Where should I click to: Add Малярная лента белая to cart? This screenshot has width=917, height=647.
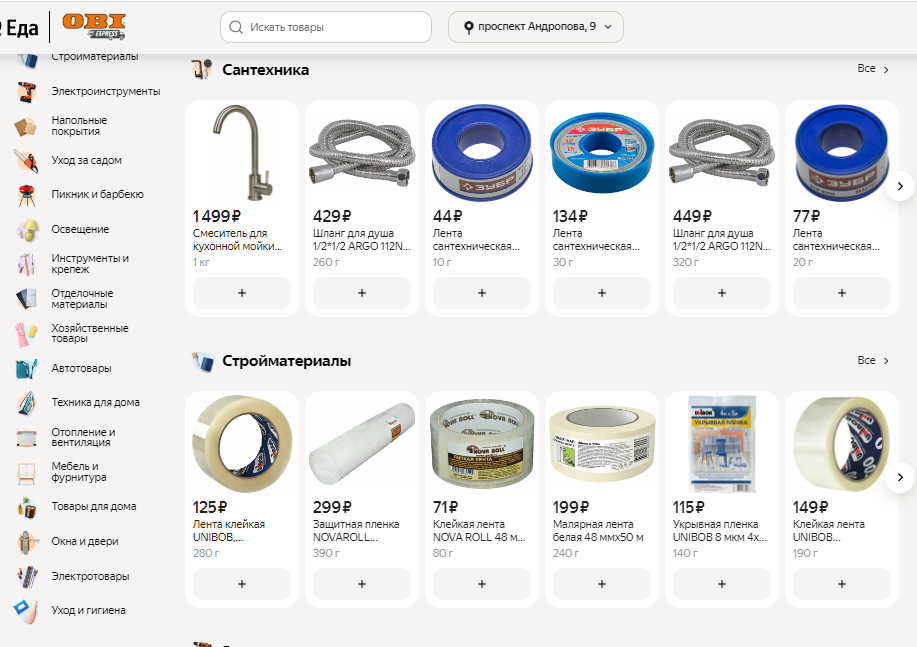602,584
